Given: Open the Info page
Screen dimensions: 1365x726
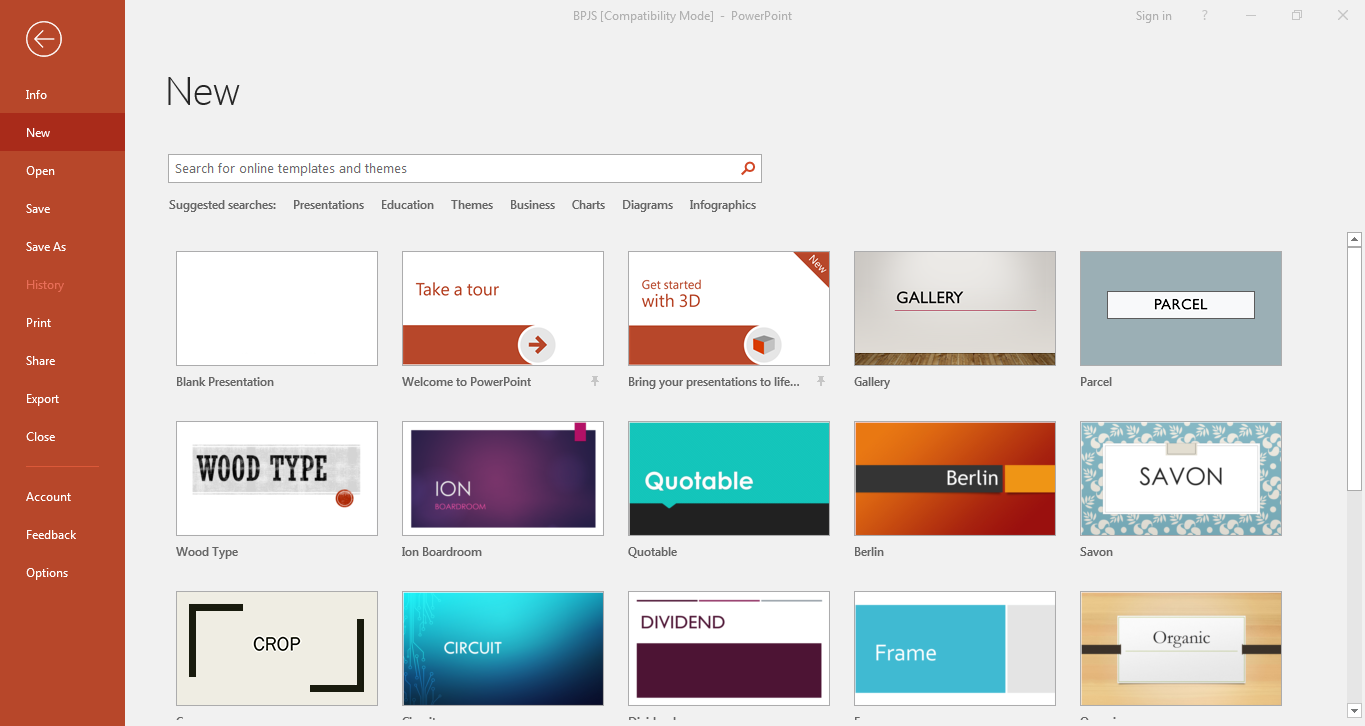Looking at the screenshot, I should 62,95.
